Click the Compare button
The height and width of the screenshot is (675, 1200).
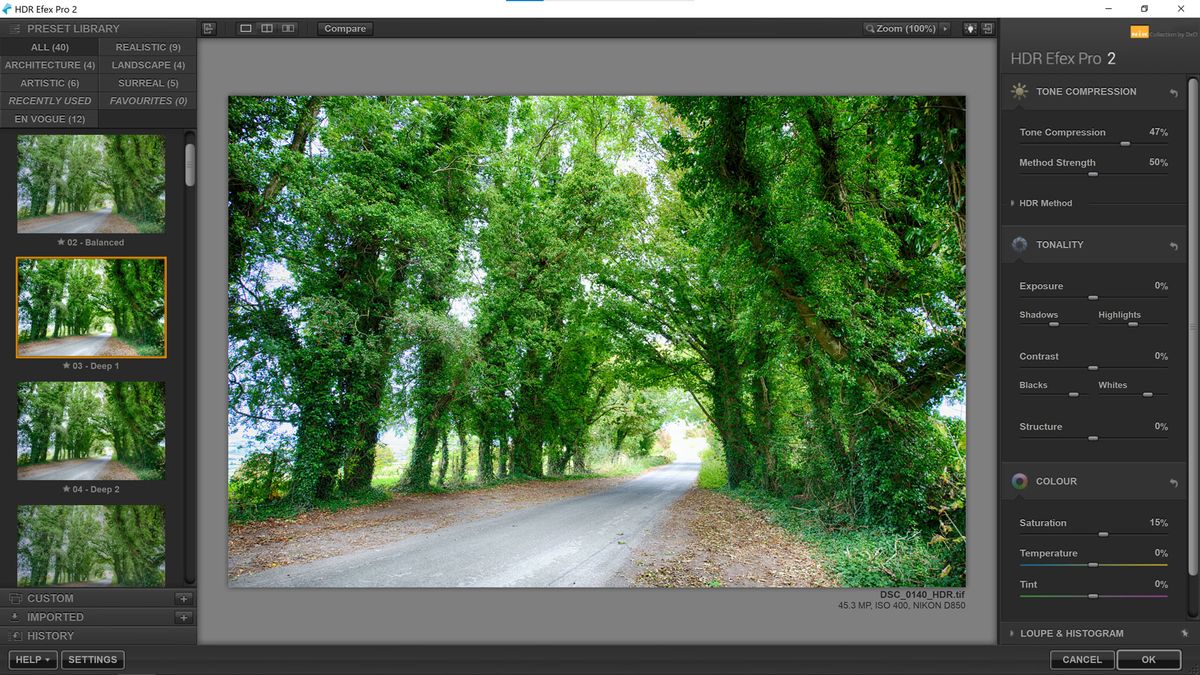click(x=344, y=28)
